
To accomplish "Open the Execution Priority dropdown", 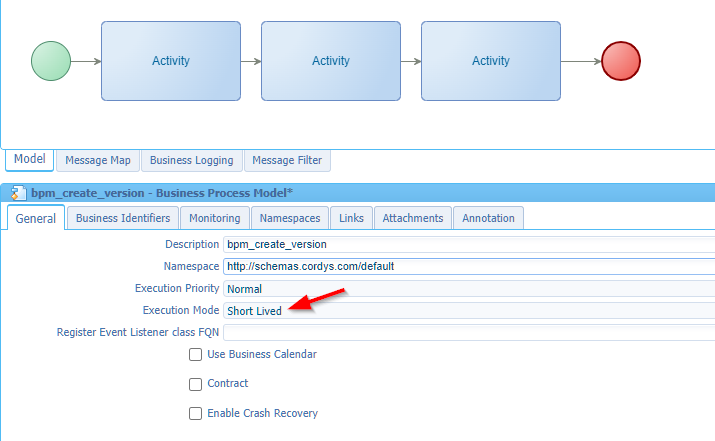I will click(x=468, y=289).
